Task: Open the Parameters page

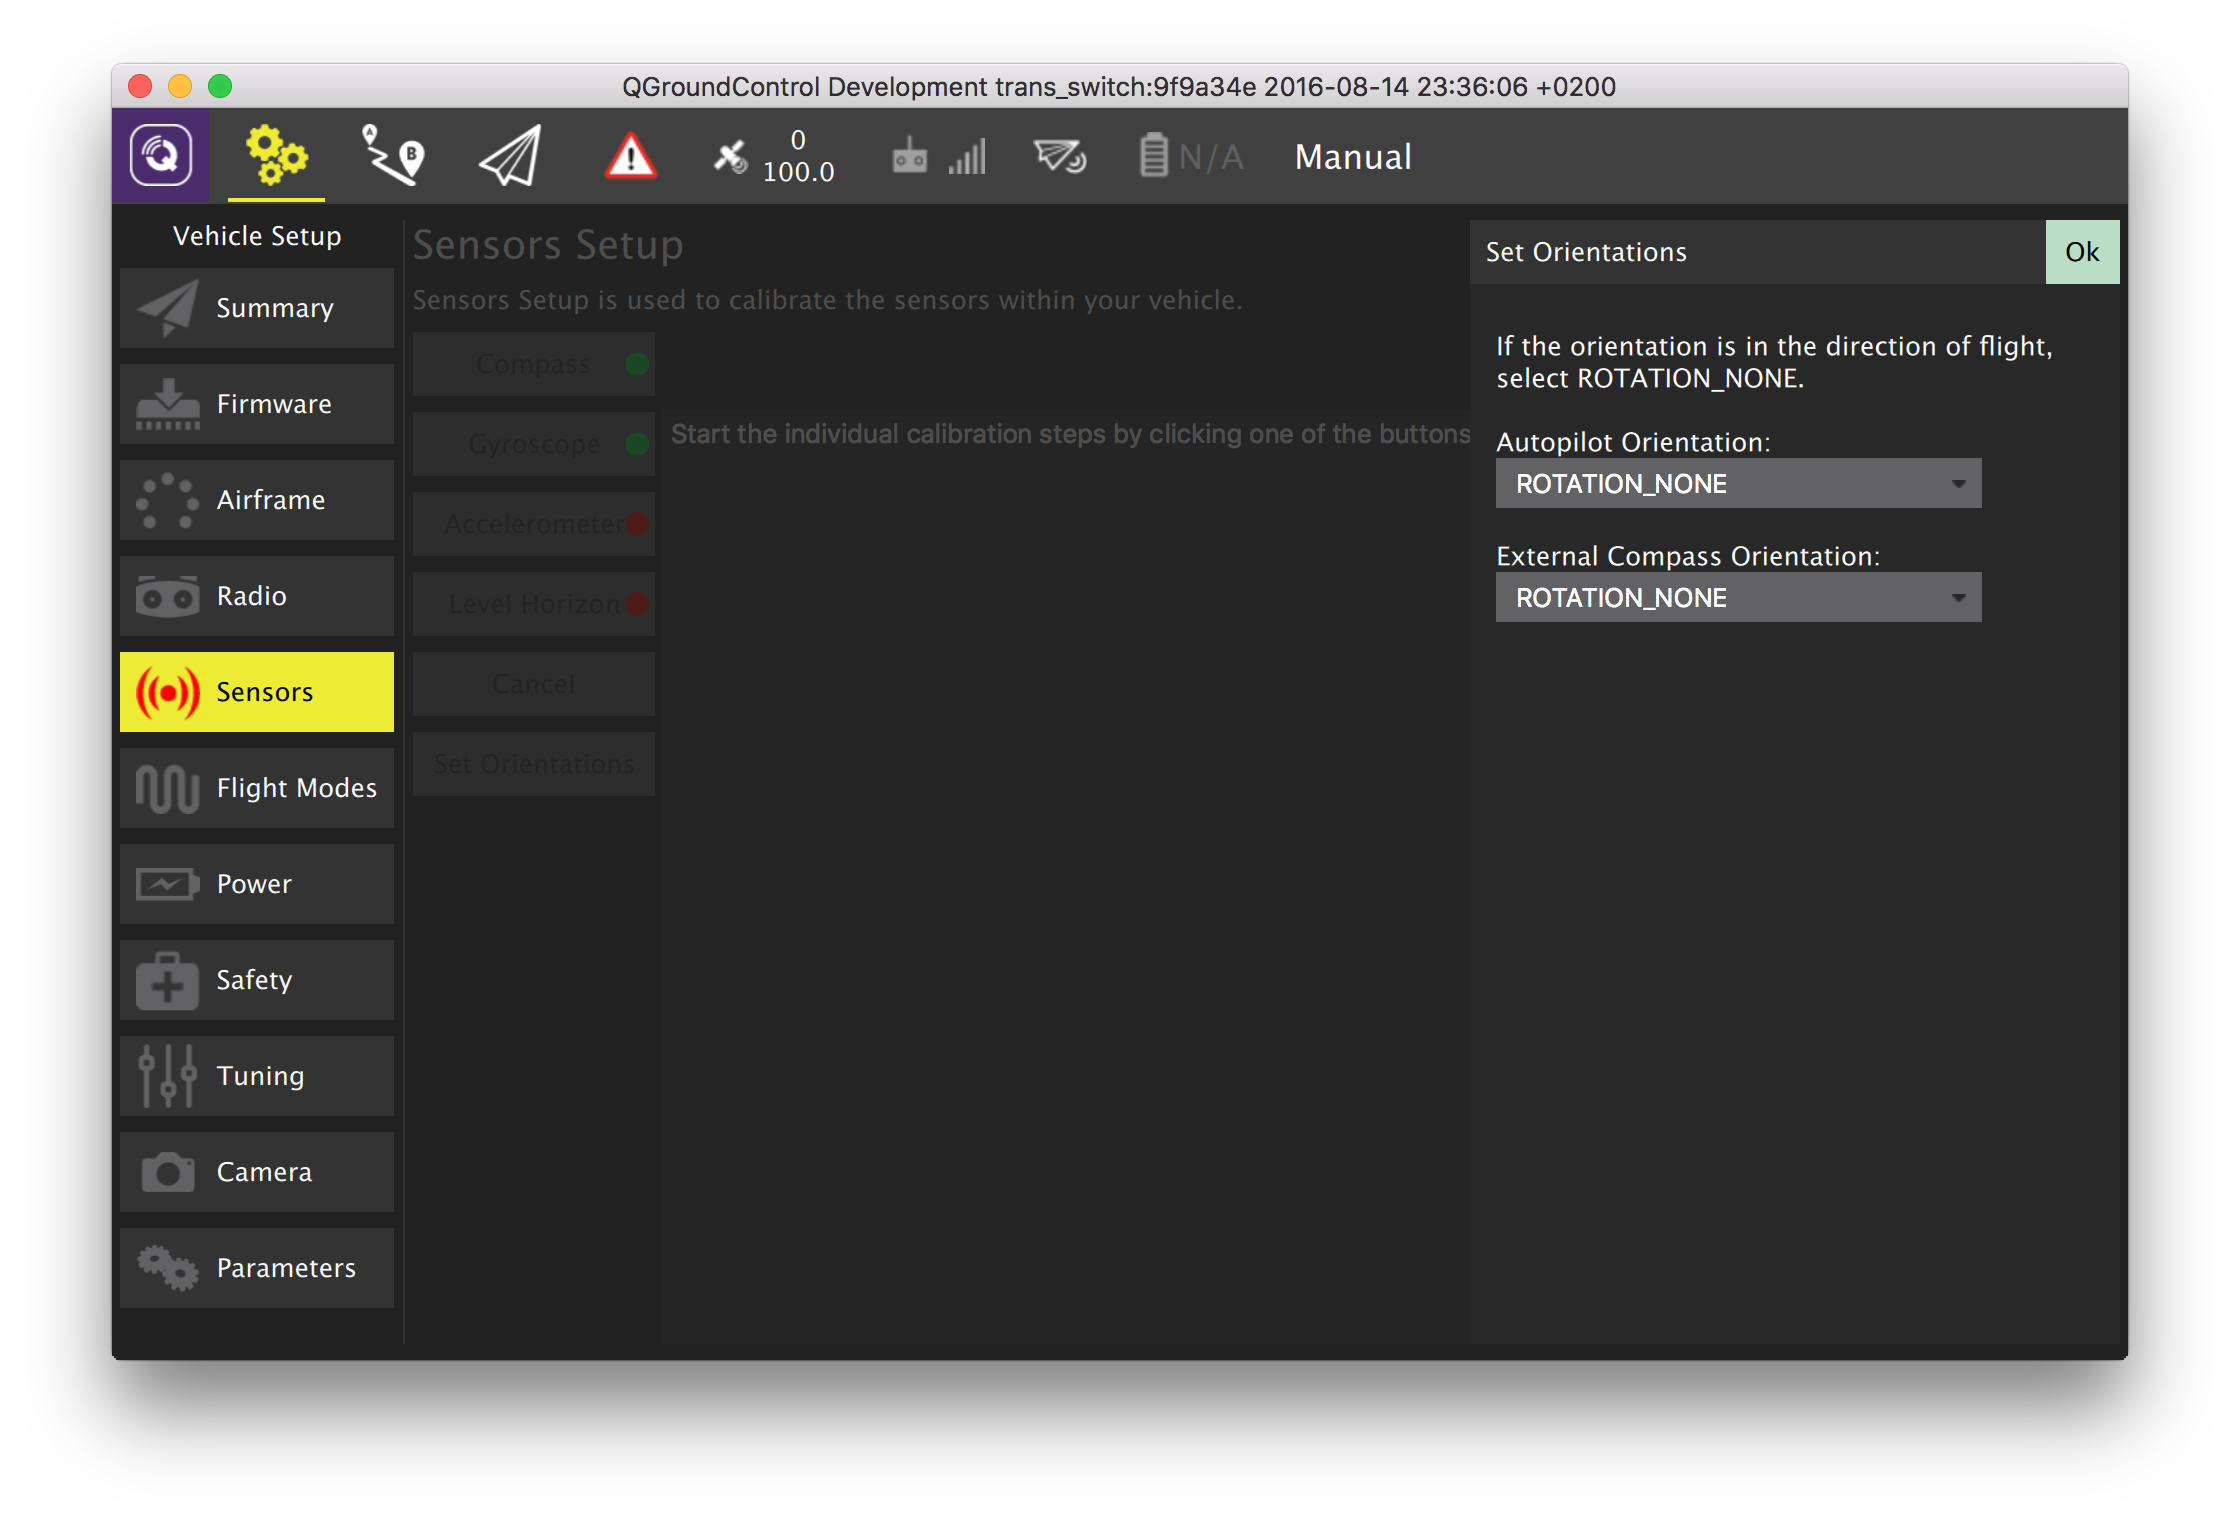Action: tap(257, 1268)
